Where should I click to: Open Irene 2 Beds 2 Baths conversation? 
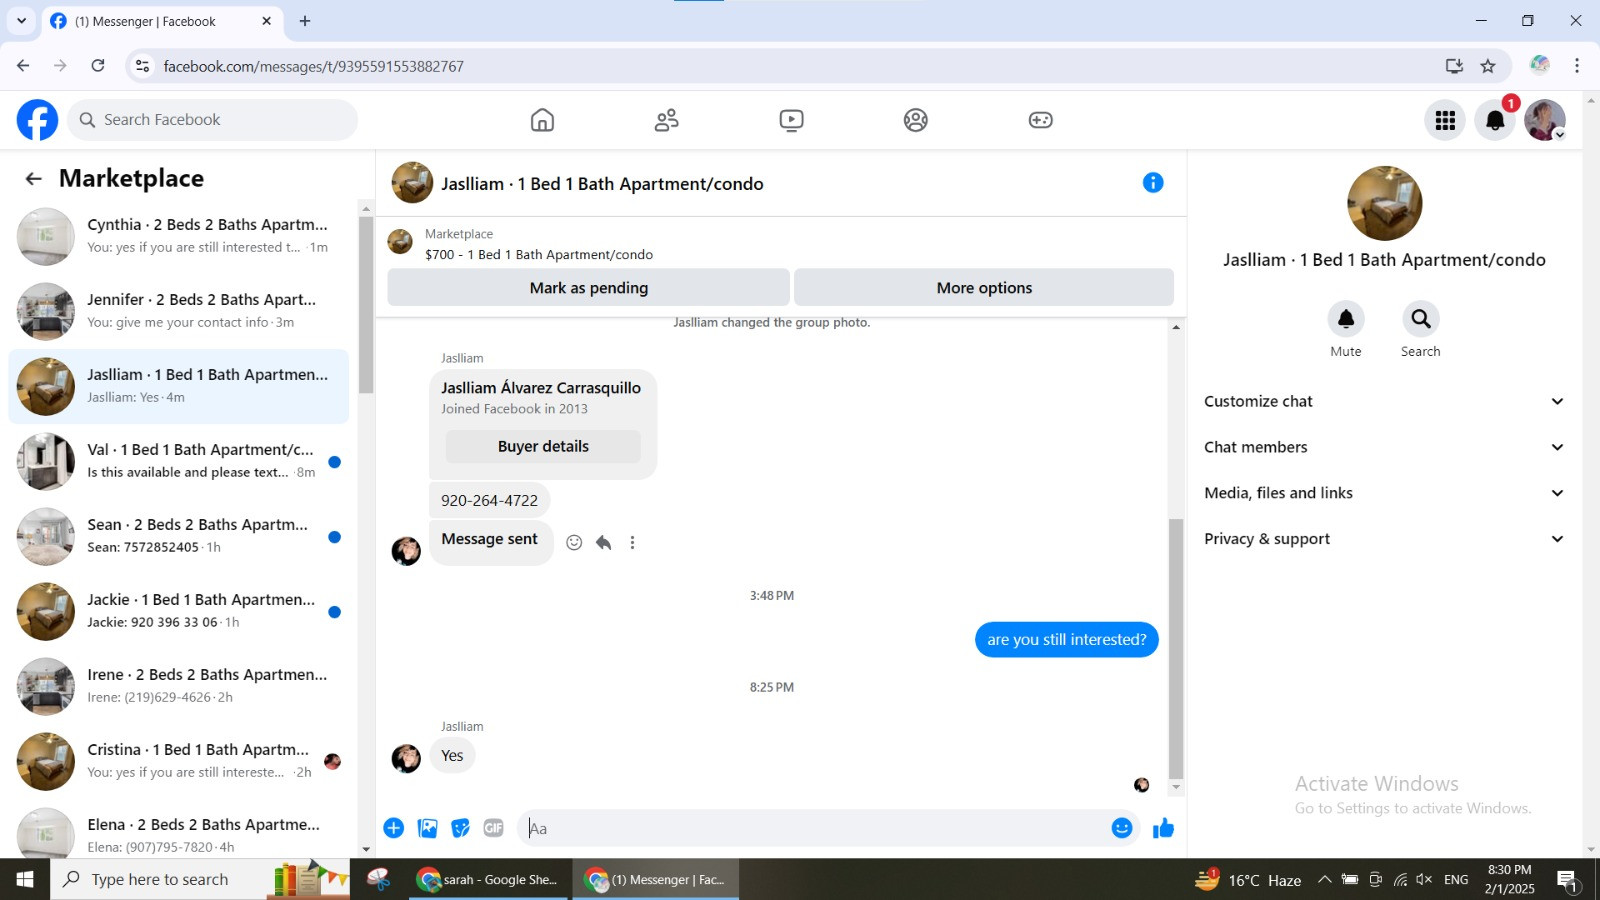(178, 687)
